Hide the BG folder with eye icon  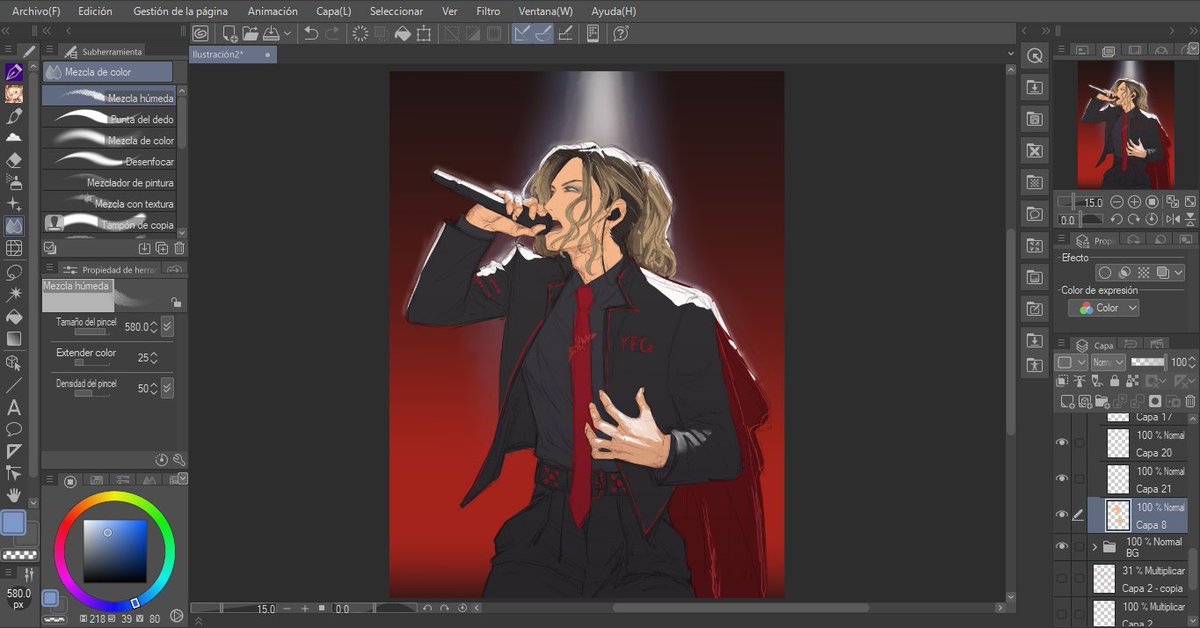click(x=1062, y=547)
